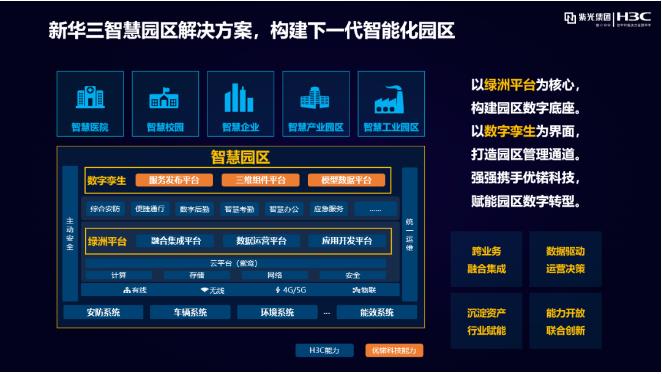662x374 pixels.
Task: Click the wired network (有线) icon
Action: click(x=127, y=290)
